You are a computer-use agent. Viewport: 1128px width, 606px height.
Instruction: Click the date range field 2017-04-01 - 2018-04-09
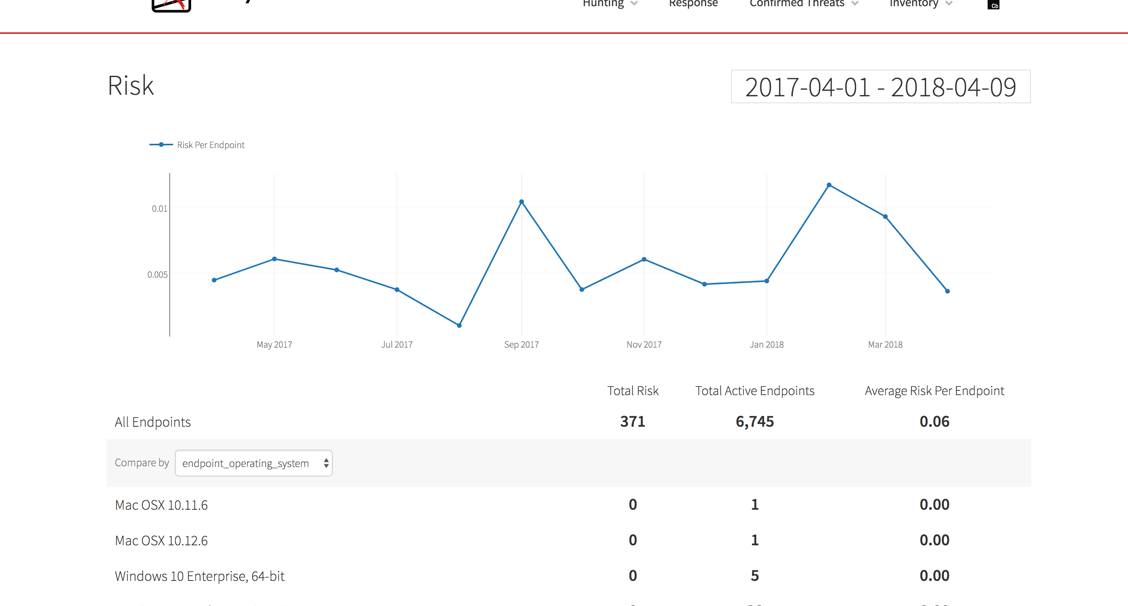click(x=880, y=87)
